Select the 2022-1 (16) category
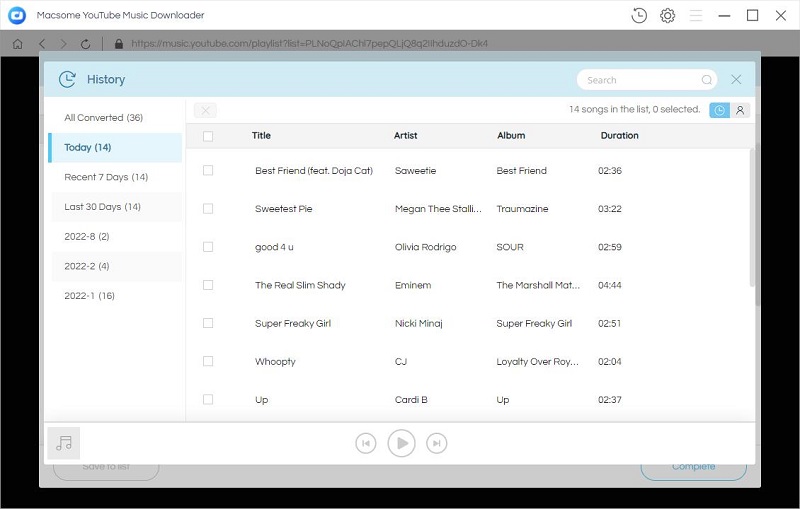This screenshot has height=509, width=800. 116,296
